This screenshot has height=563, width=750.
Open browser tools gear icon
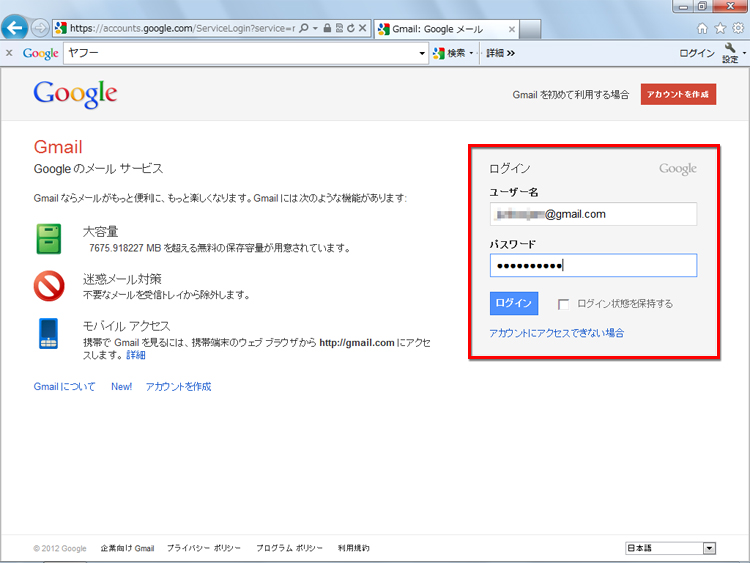click(x=738, y=29)
